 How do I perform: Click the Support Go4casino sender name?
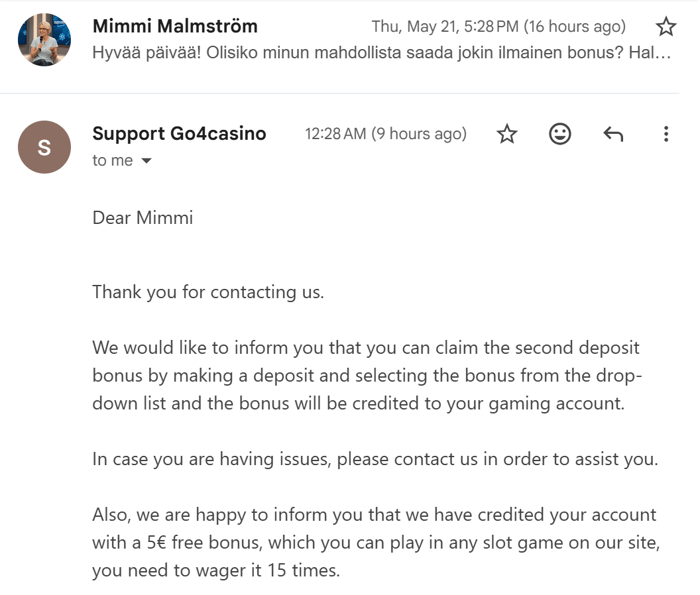(179, 133)
